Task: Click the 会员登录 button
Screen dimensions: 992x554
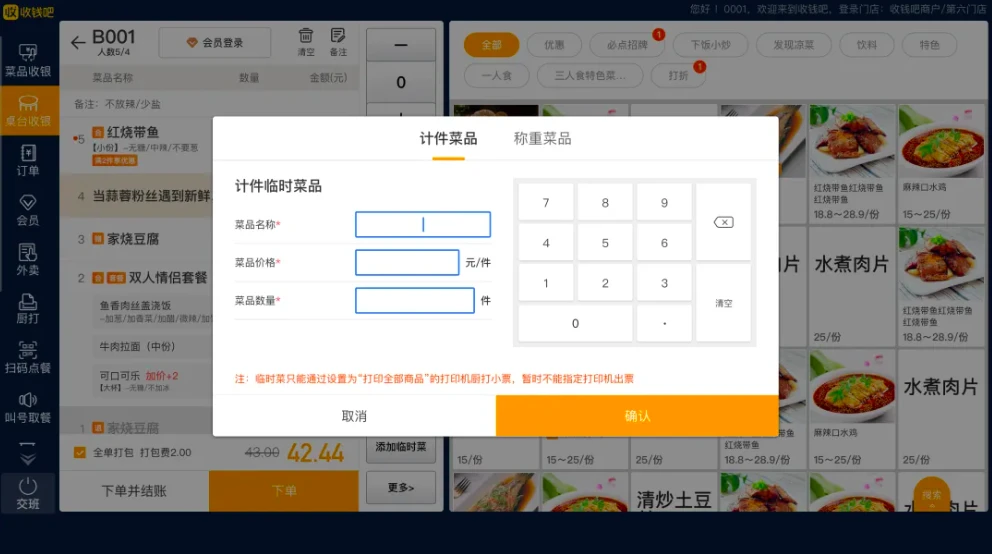Action: 214,42
